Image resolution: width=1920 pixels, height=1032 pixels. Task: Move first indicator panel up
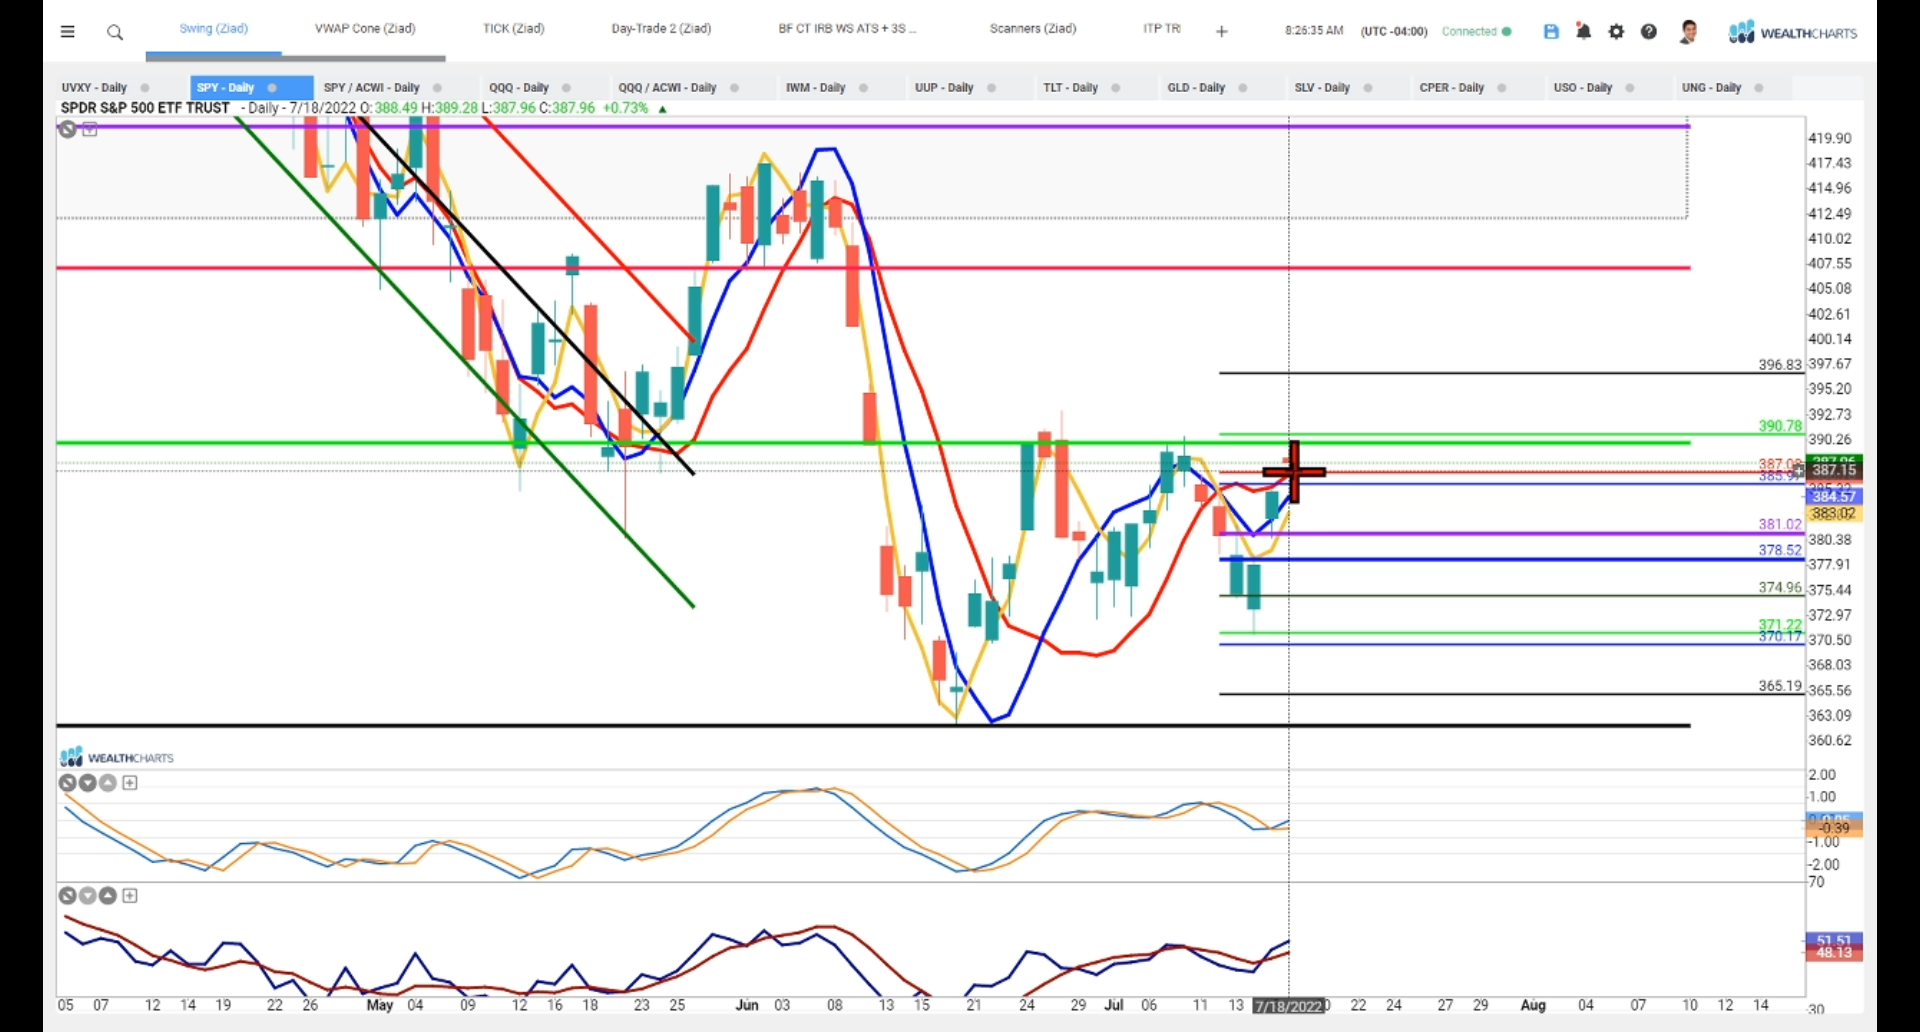tap(108, 783)
